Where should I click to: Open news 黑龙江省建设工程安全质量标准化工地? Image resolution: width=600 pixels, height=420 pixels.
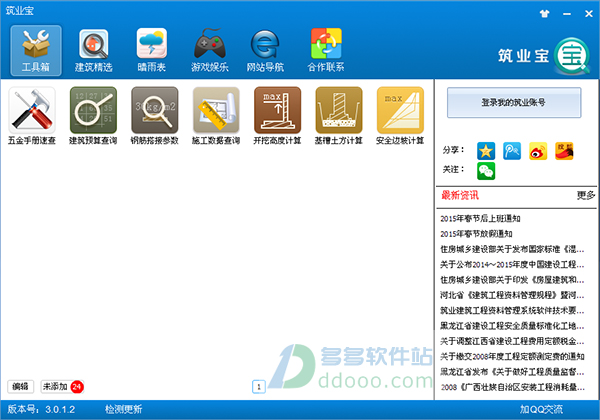(512, 326)
